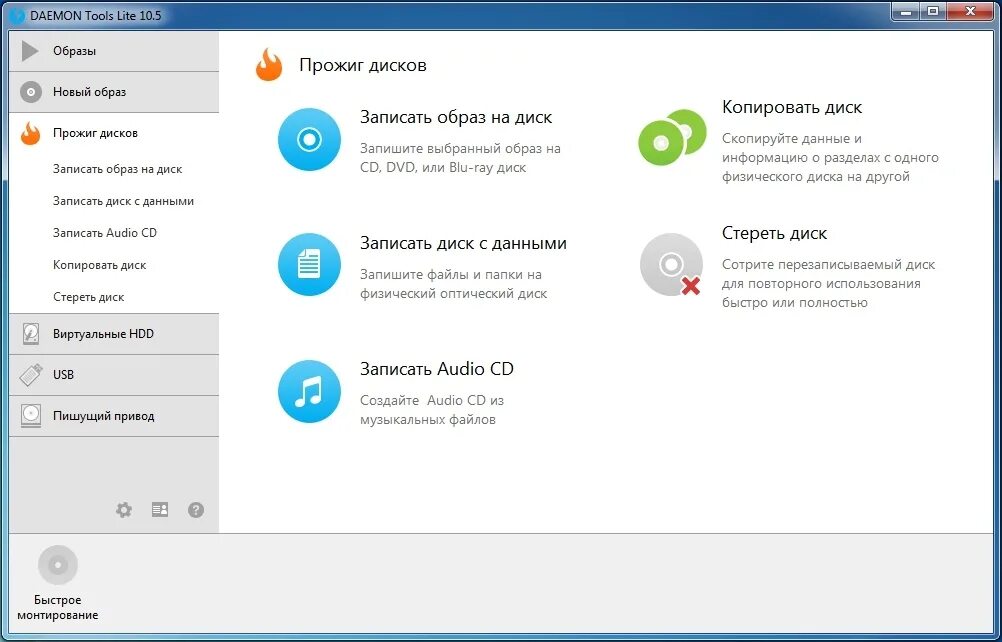The width and height of the screenshot is (1002, 642).
Task: Select Стереть диск in sidebar
Action: pyautogui.click(x=89, y=297)
